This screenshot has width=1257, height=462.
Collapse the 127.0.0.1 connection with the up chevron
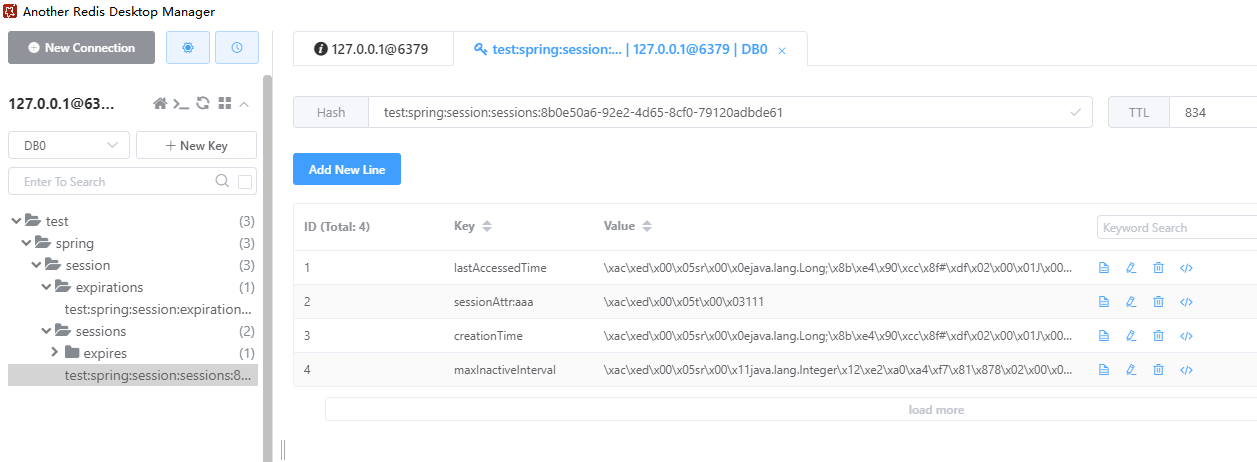[244, 103]
